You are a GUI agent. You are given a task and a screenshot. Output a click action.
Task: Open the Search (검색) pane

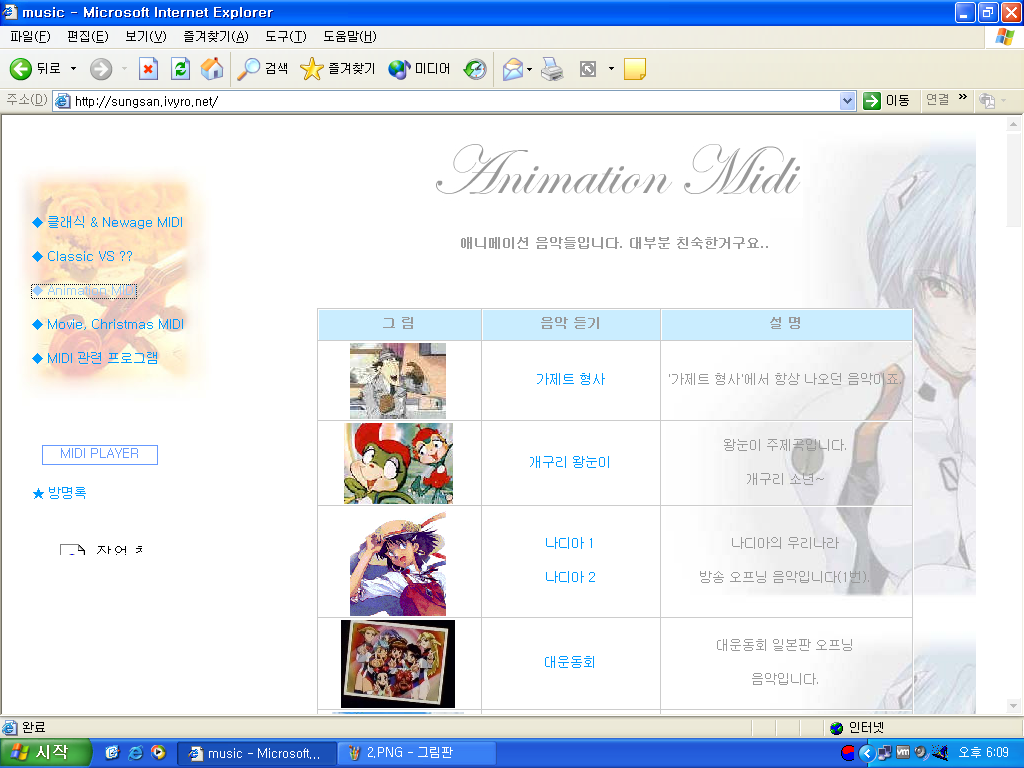point(262,69)
